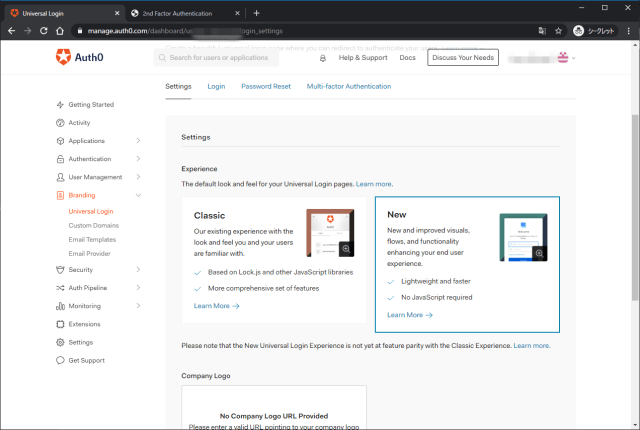Click the New login preview thumbnail
Screen dimensions: 640x430
point(523,237)
